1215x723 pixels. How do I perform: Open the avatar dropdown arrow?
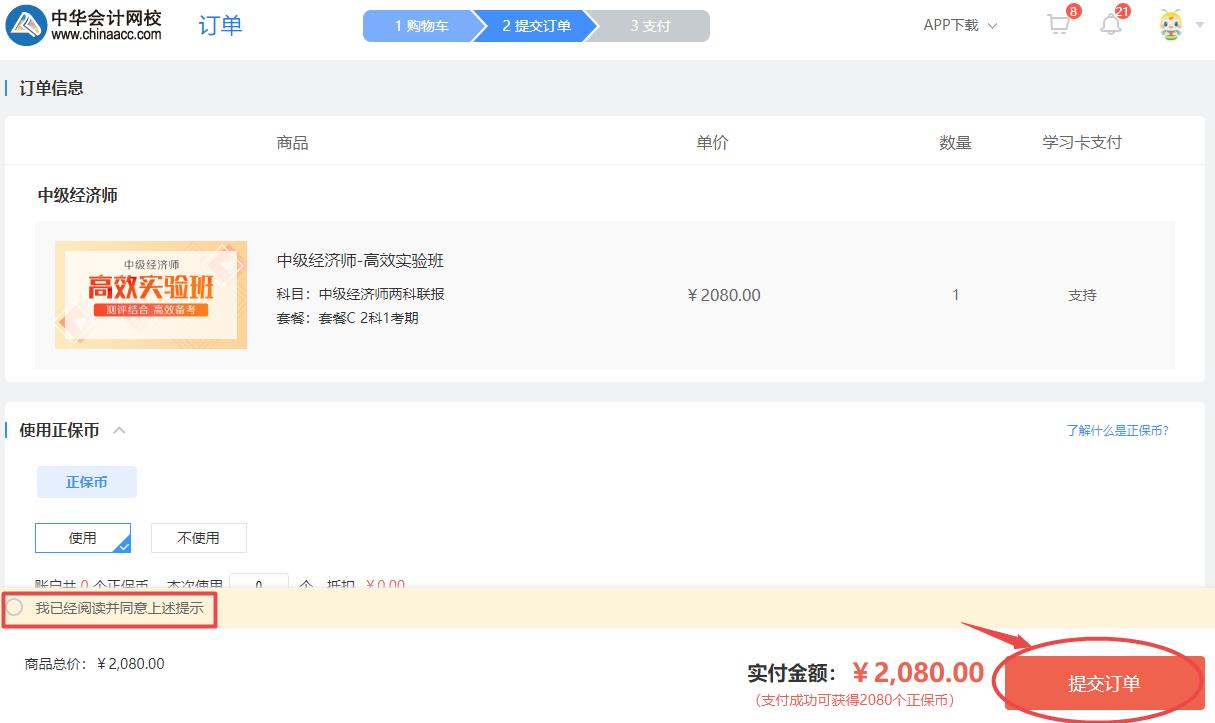1198,25
